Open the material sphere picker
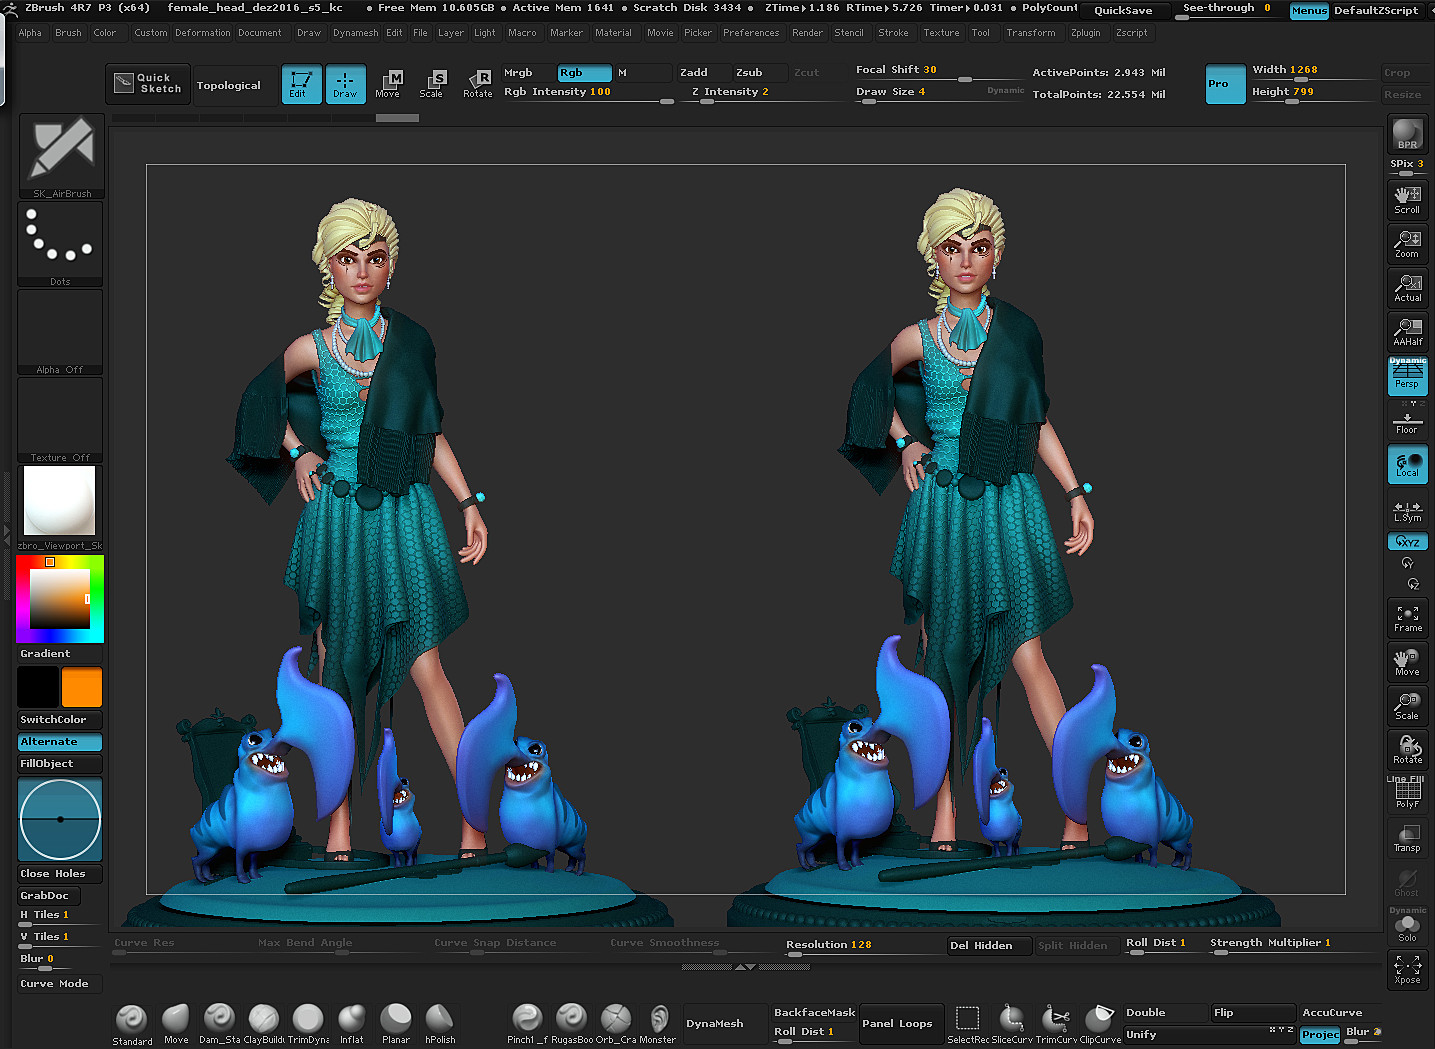 (60, 507)
